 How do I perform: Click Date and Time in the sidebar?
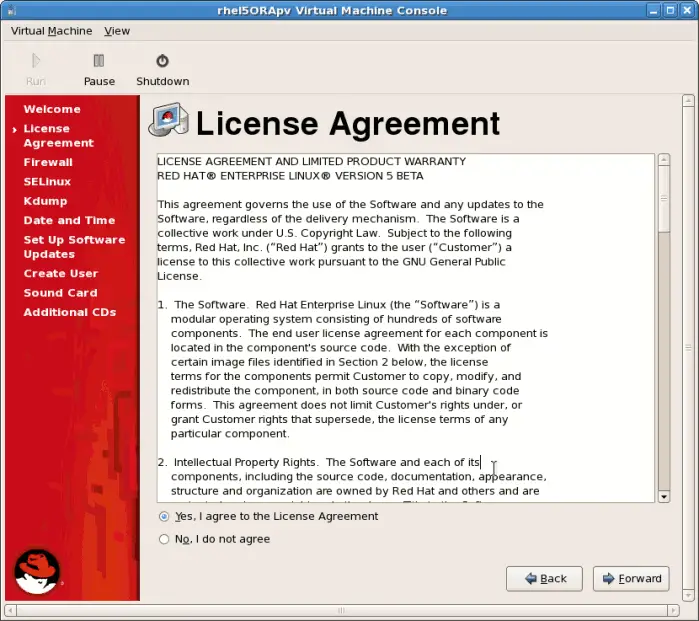point(69,220)
